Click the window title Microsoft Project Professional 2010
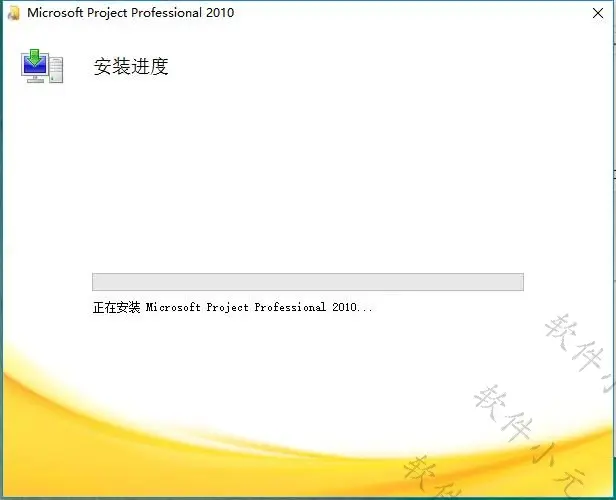 pyautogui.click(x=130, y=13)
